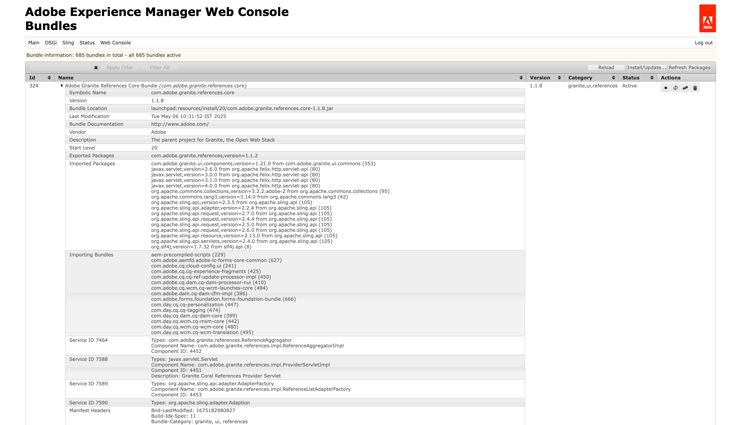Open com.day.cq.cq-personalization (447) bundle
Screen dimensions: 750x425
coord(195,305)
